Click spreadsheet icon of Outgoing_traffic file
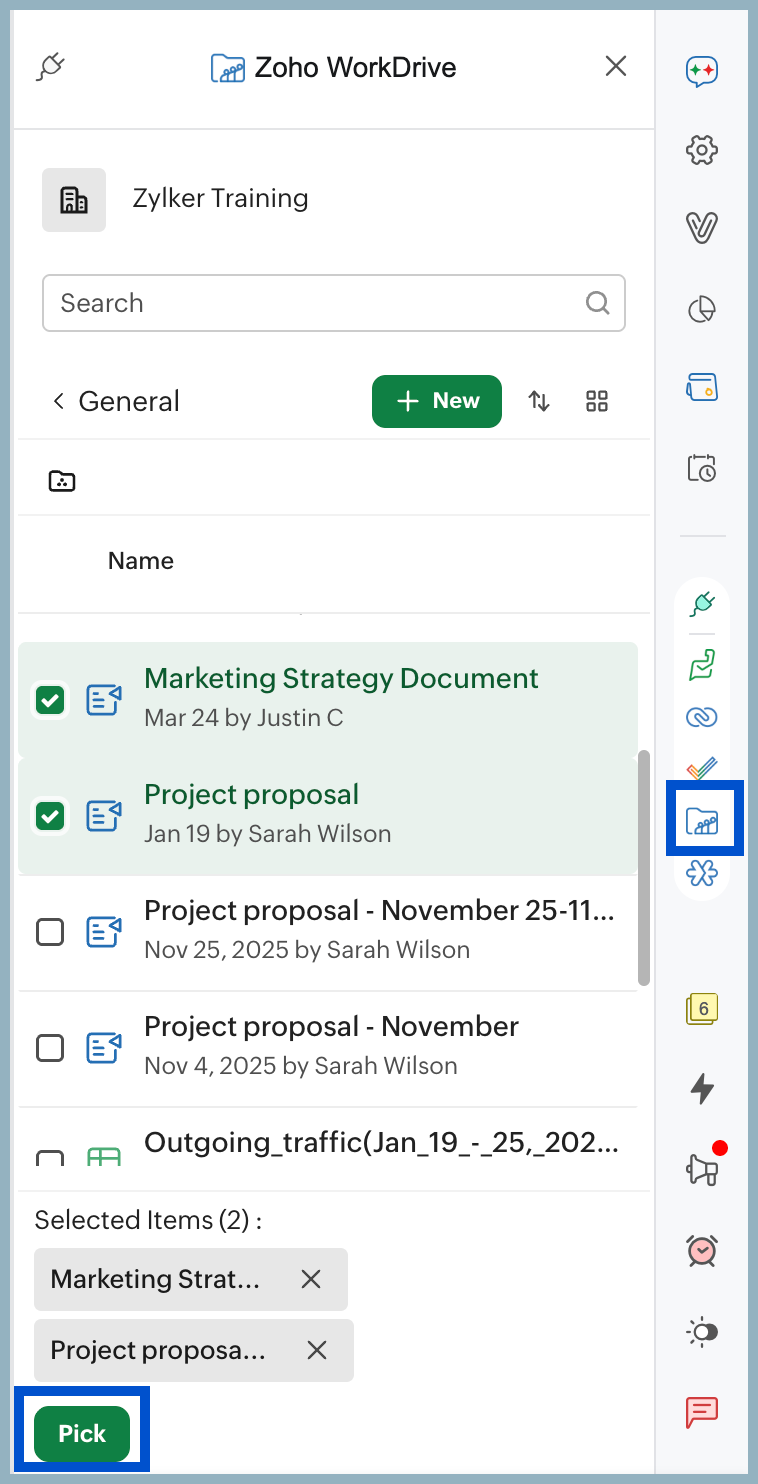This screenshot has height=1484, width=758. click(103, 1157)
